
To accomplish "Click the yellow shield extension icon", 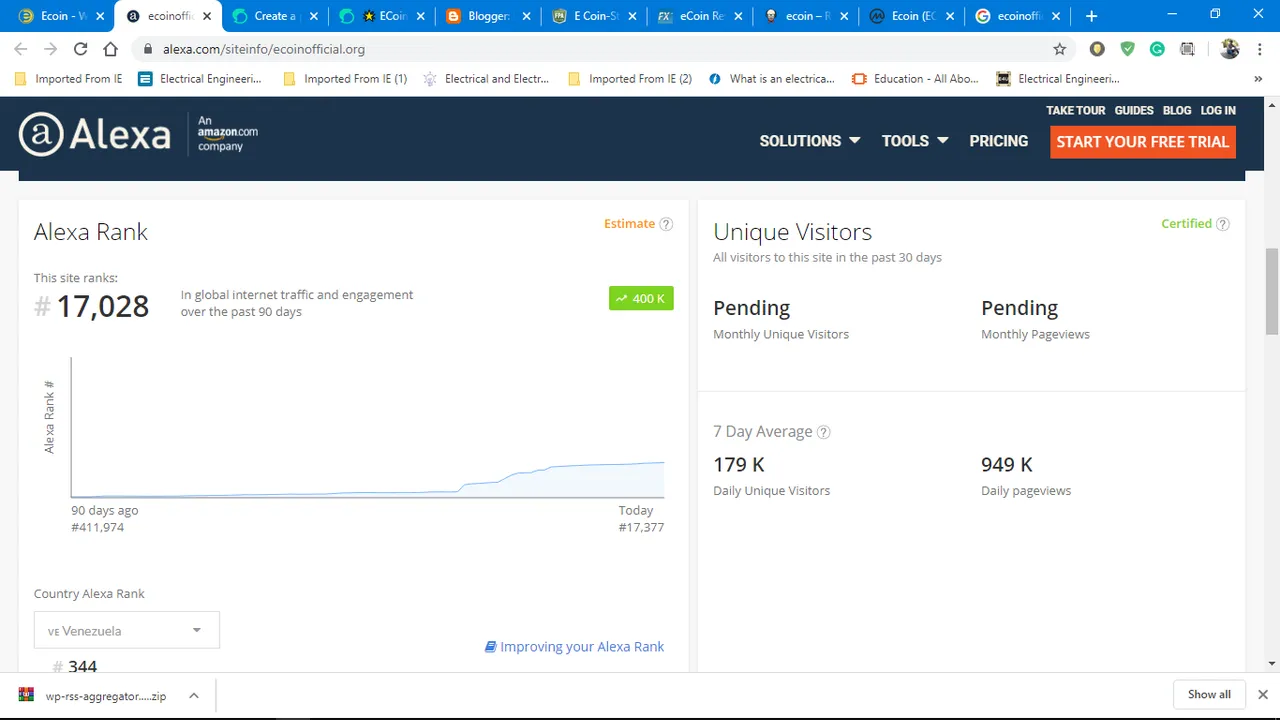I will coord(1098,49).
